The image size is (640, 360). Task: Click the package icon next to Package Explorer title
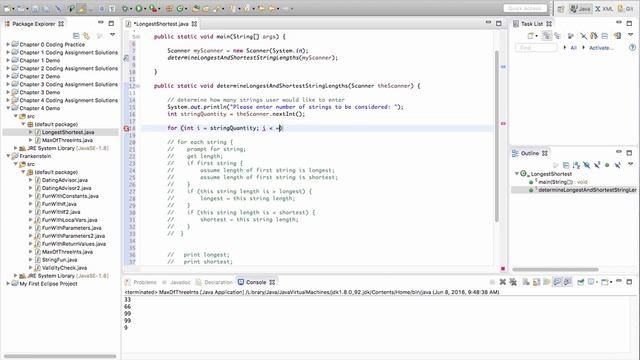click(7, 24)
